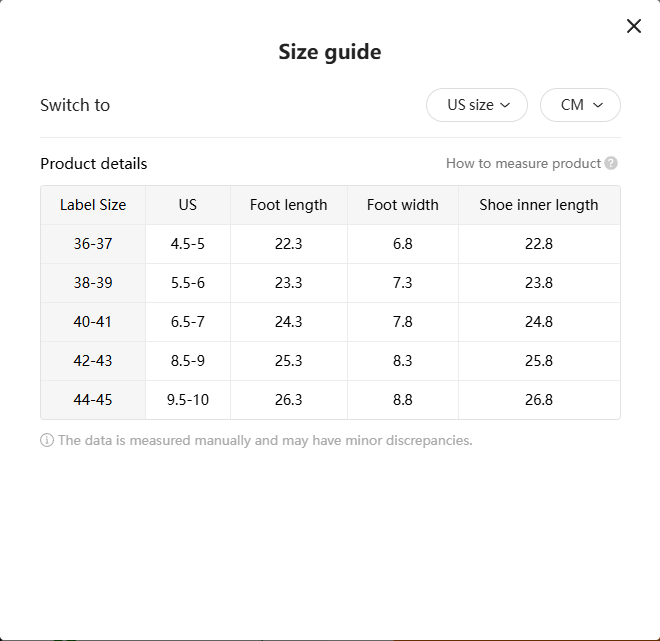Viewport: 660px width, 641px height.
Task: Select the Label Size column header
Action: click(93, 205)
